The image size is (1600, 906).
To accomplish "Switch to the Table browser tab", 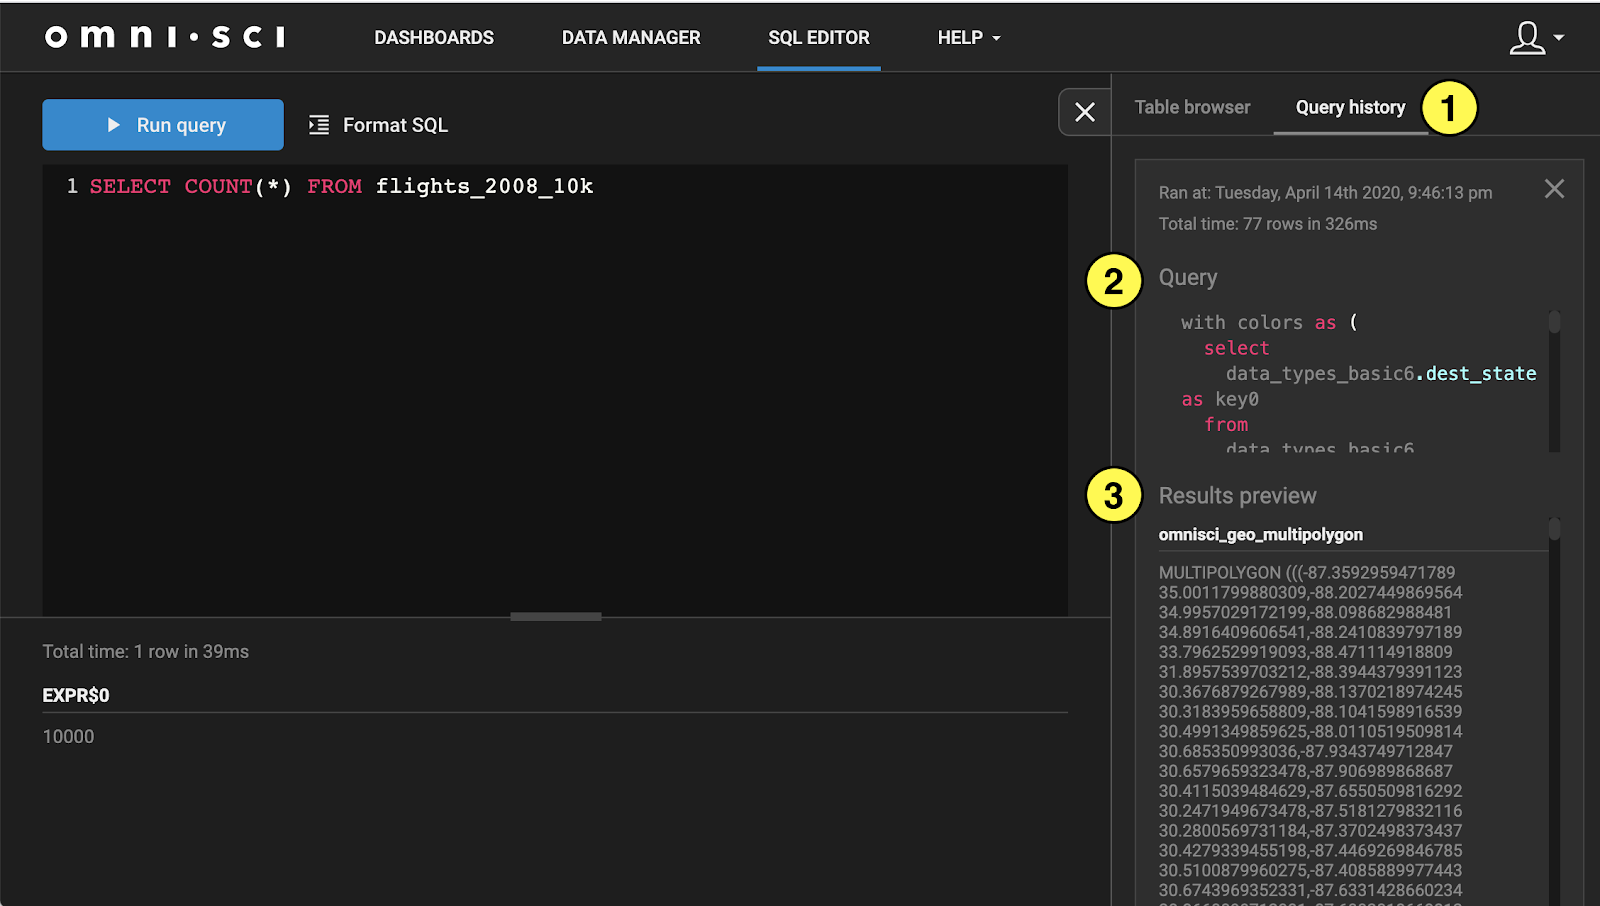I will (x=1192, y=107).
